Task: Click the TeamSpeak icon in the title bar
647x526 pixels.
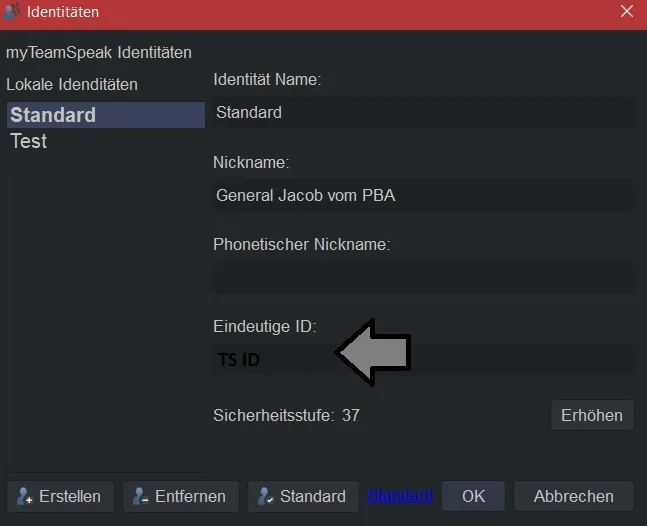Action: point(12,11)
